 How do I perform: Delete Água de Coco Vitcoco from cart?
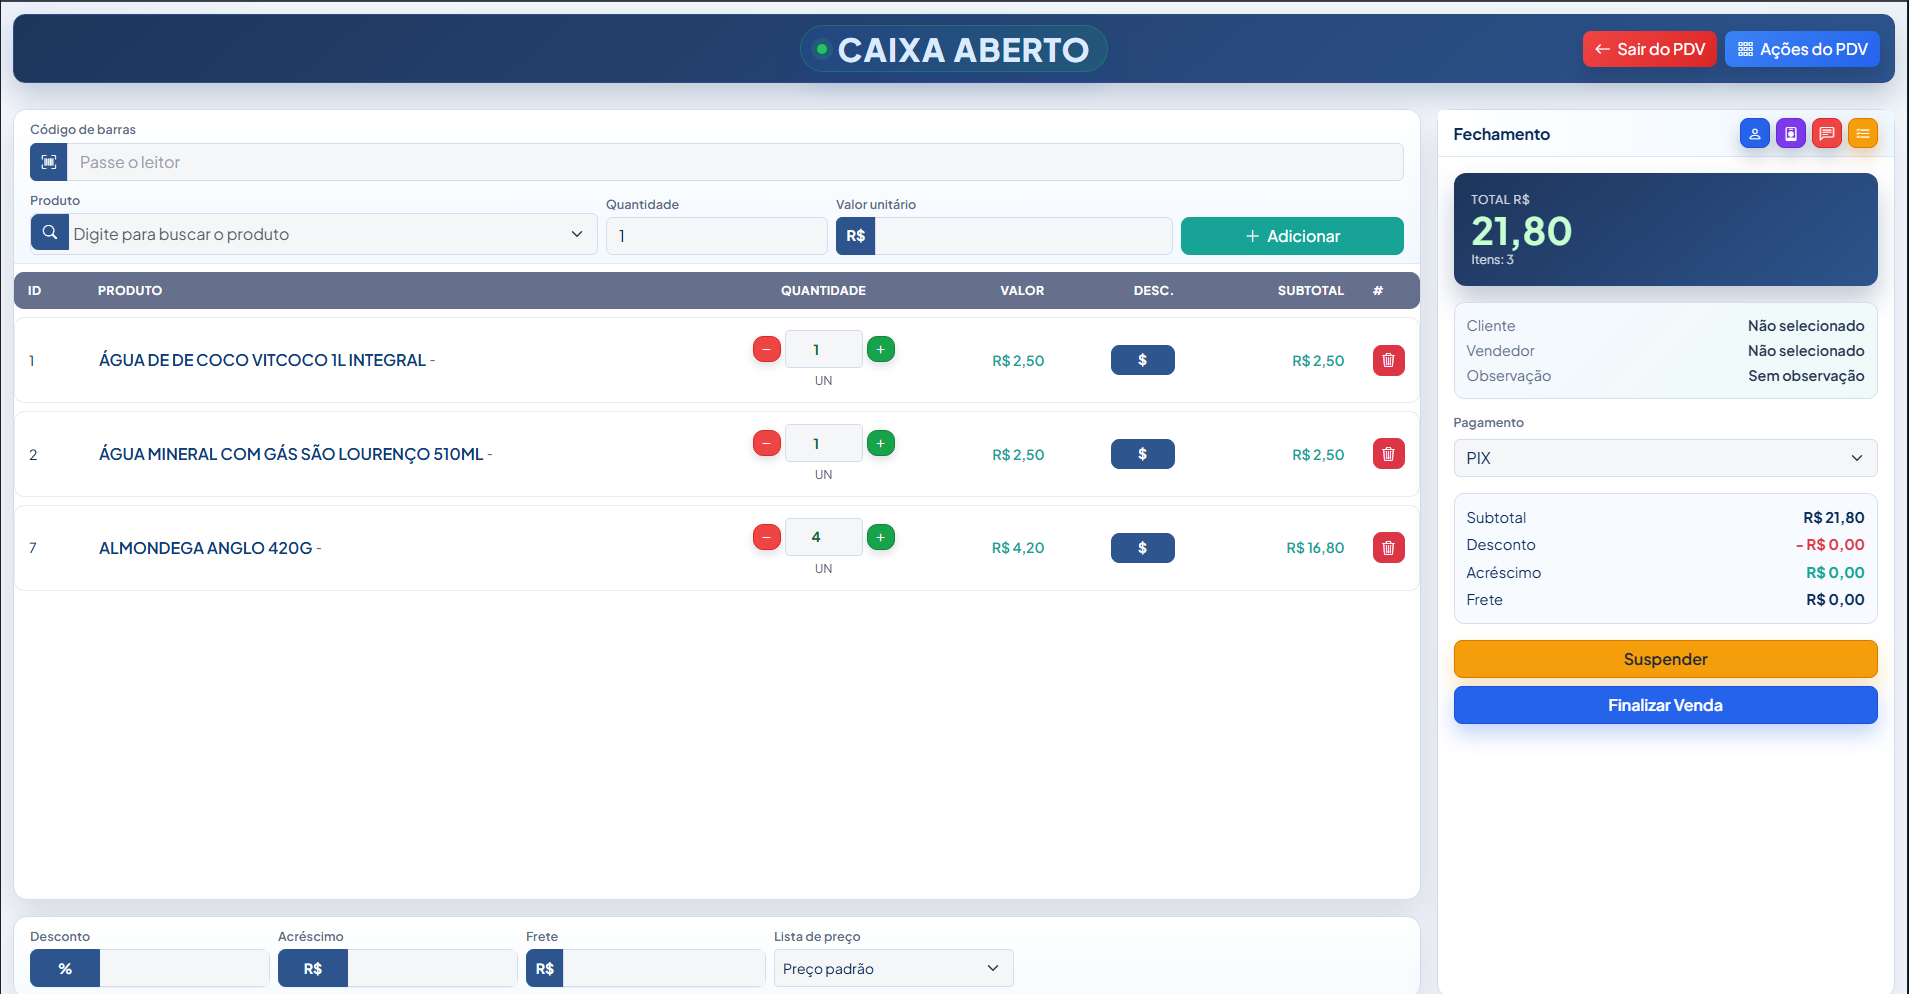tap(1388, 360)
